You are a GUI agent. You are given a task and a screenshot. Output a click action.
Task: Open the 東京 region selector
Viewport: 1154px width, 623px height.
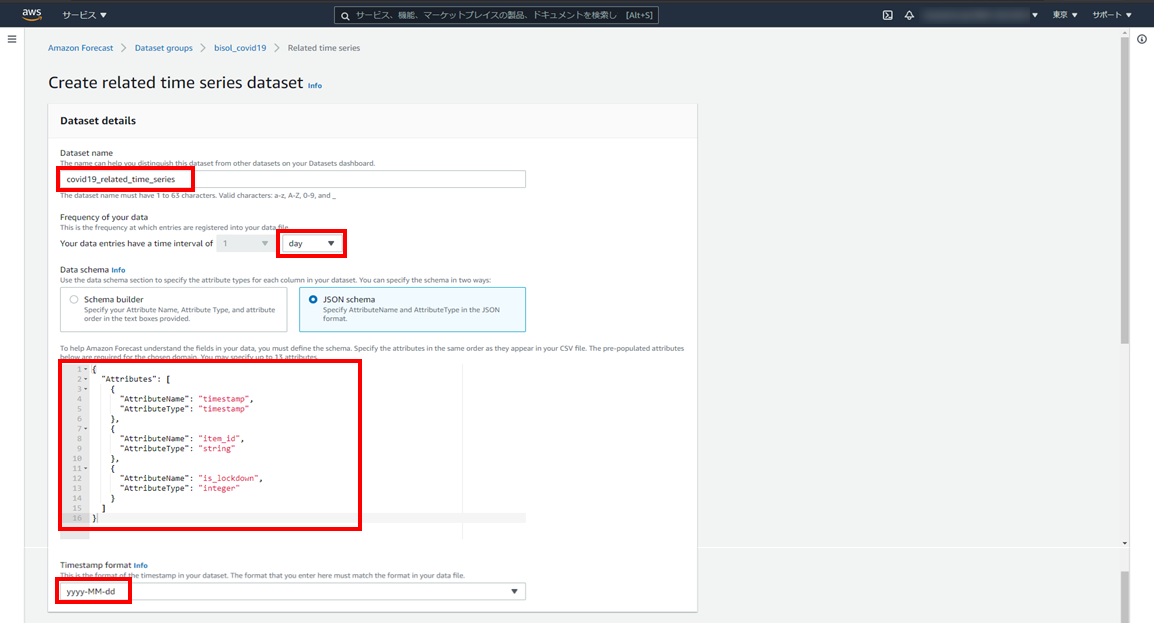click(1065, 15)
